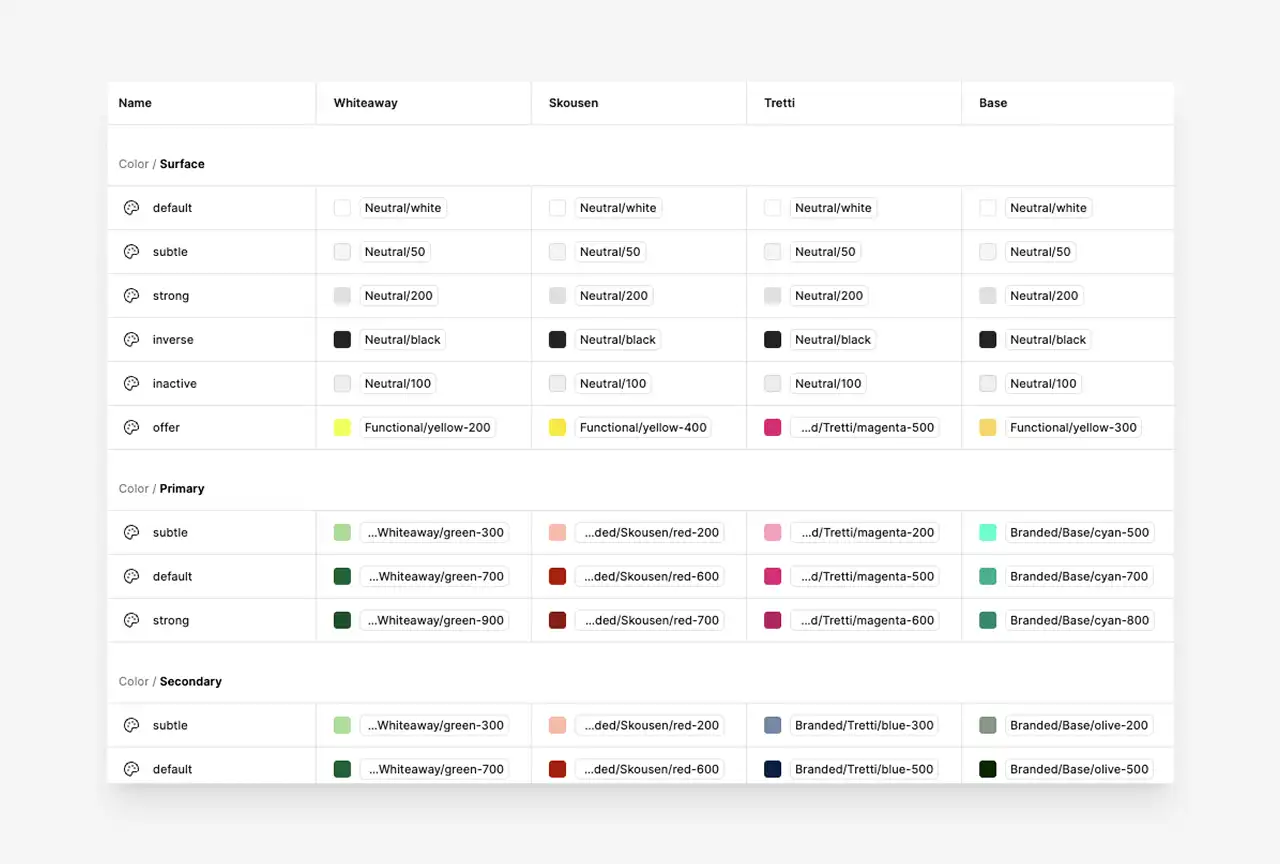Image resolution: width=1280 pixels, height=864 pixels.
Task: Open the Branded/Tretti/blue-500 token chip
Action: tap(864, 770)
